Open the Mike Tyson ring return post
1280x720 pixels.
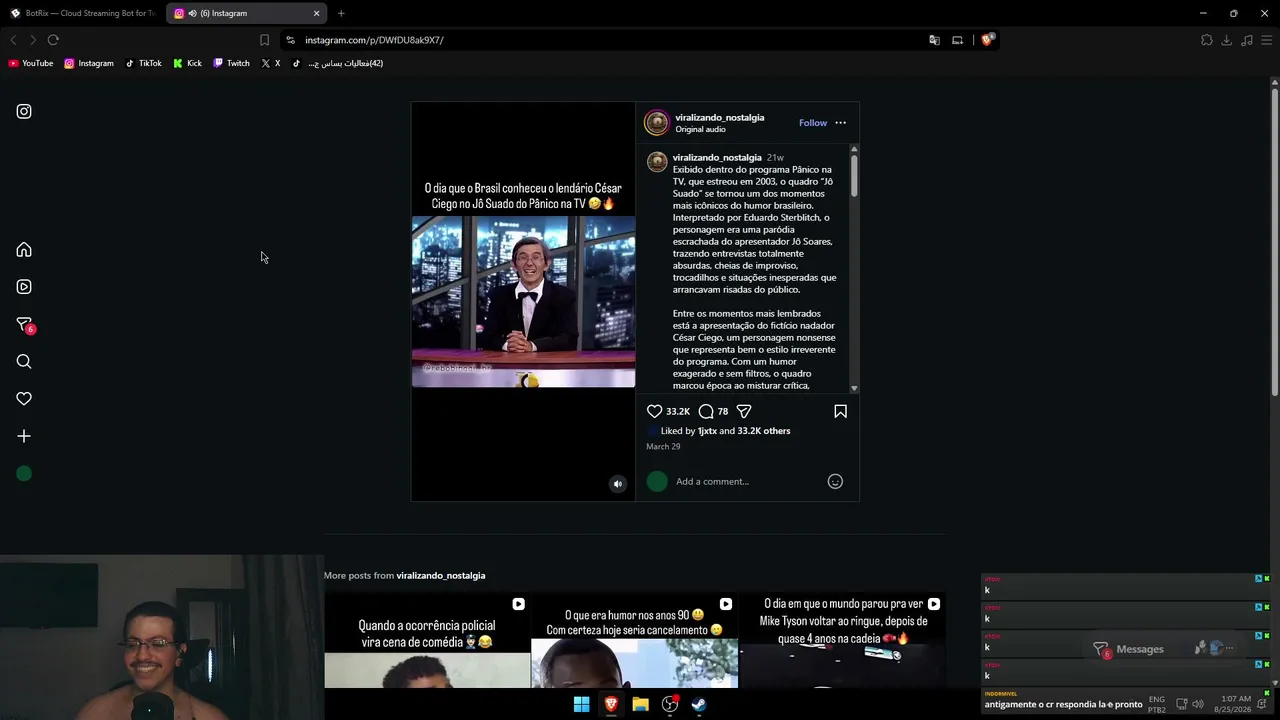tap(842, 641)
